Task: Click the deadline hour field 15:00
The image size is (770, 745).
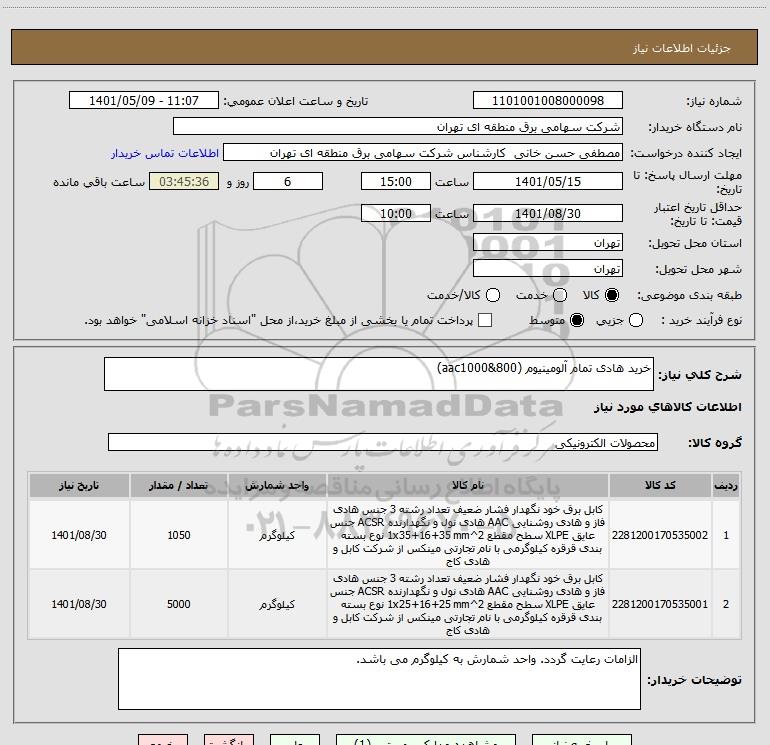Action: coord(396,181)
